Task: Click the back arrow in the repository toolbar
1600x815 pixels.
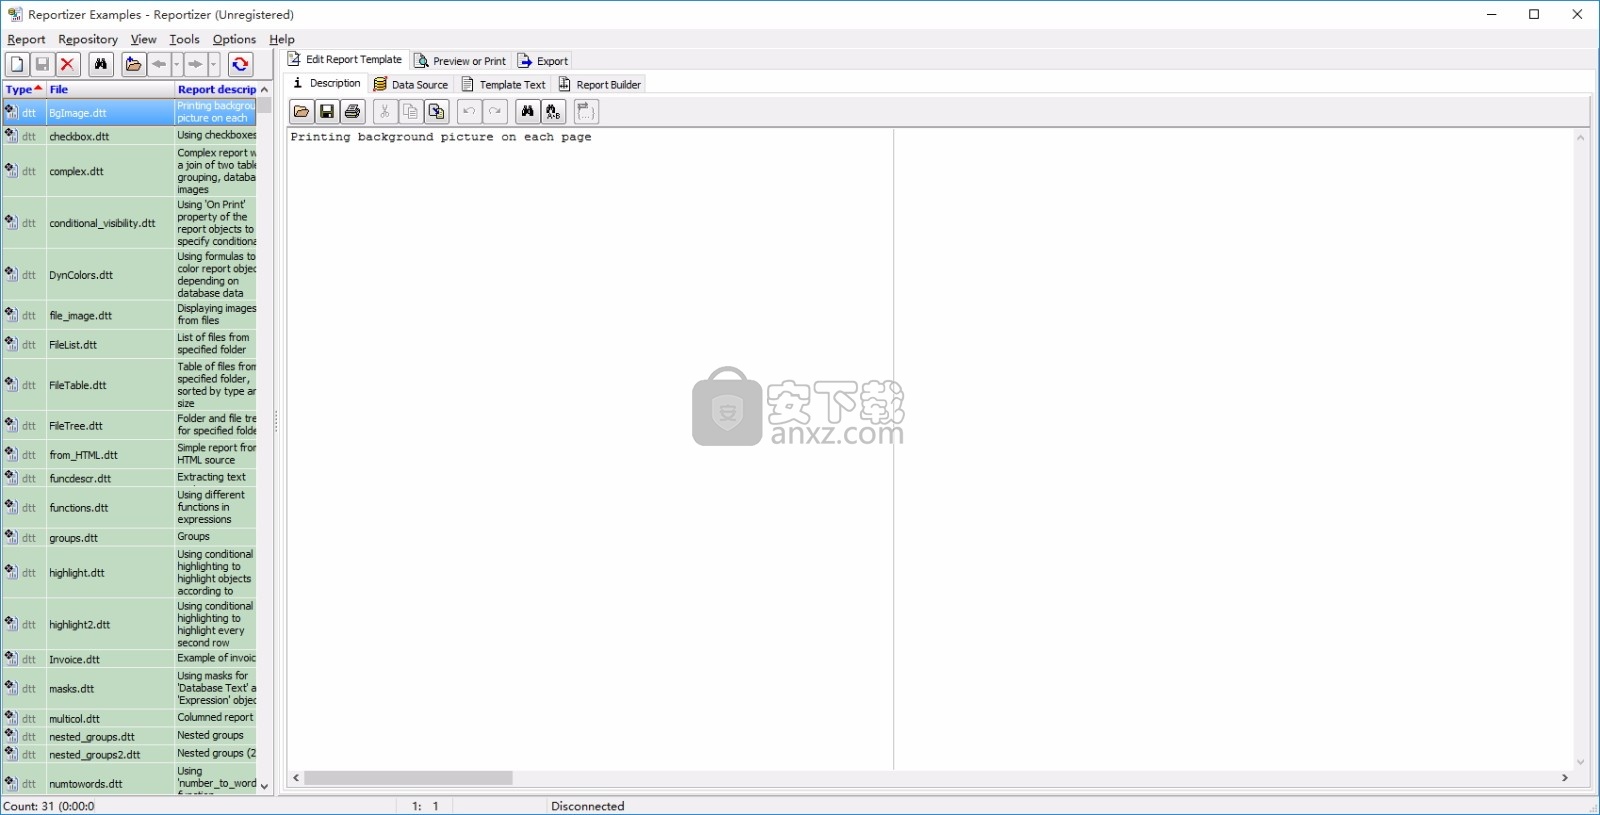Action: (x=159, y=64)
